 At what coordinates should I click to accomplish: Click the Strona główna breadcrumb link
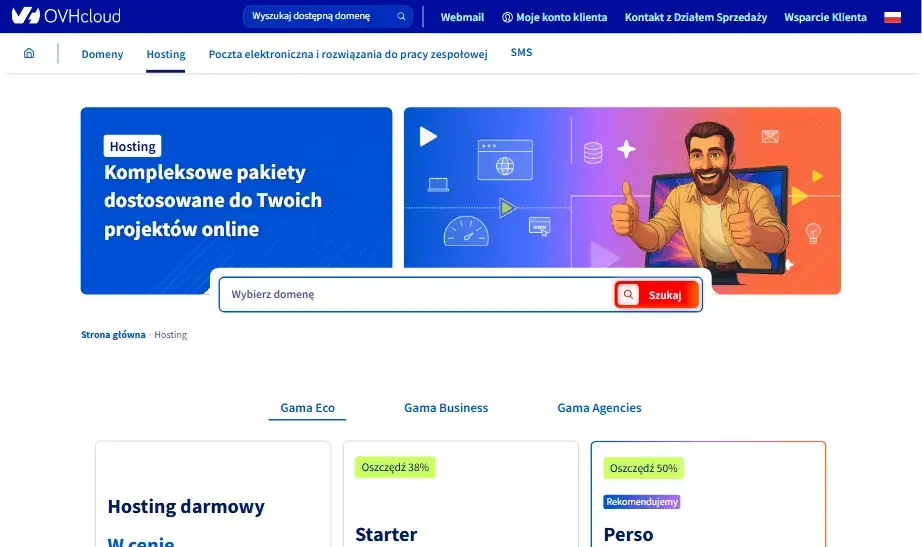[113, 335]
